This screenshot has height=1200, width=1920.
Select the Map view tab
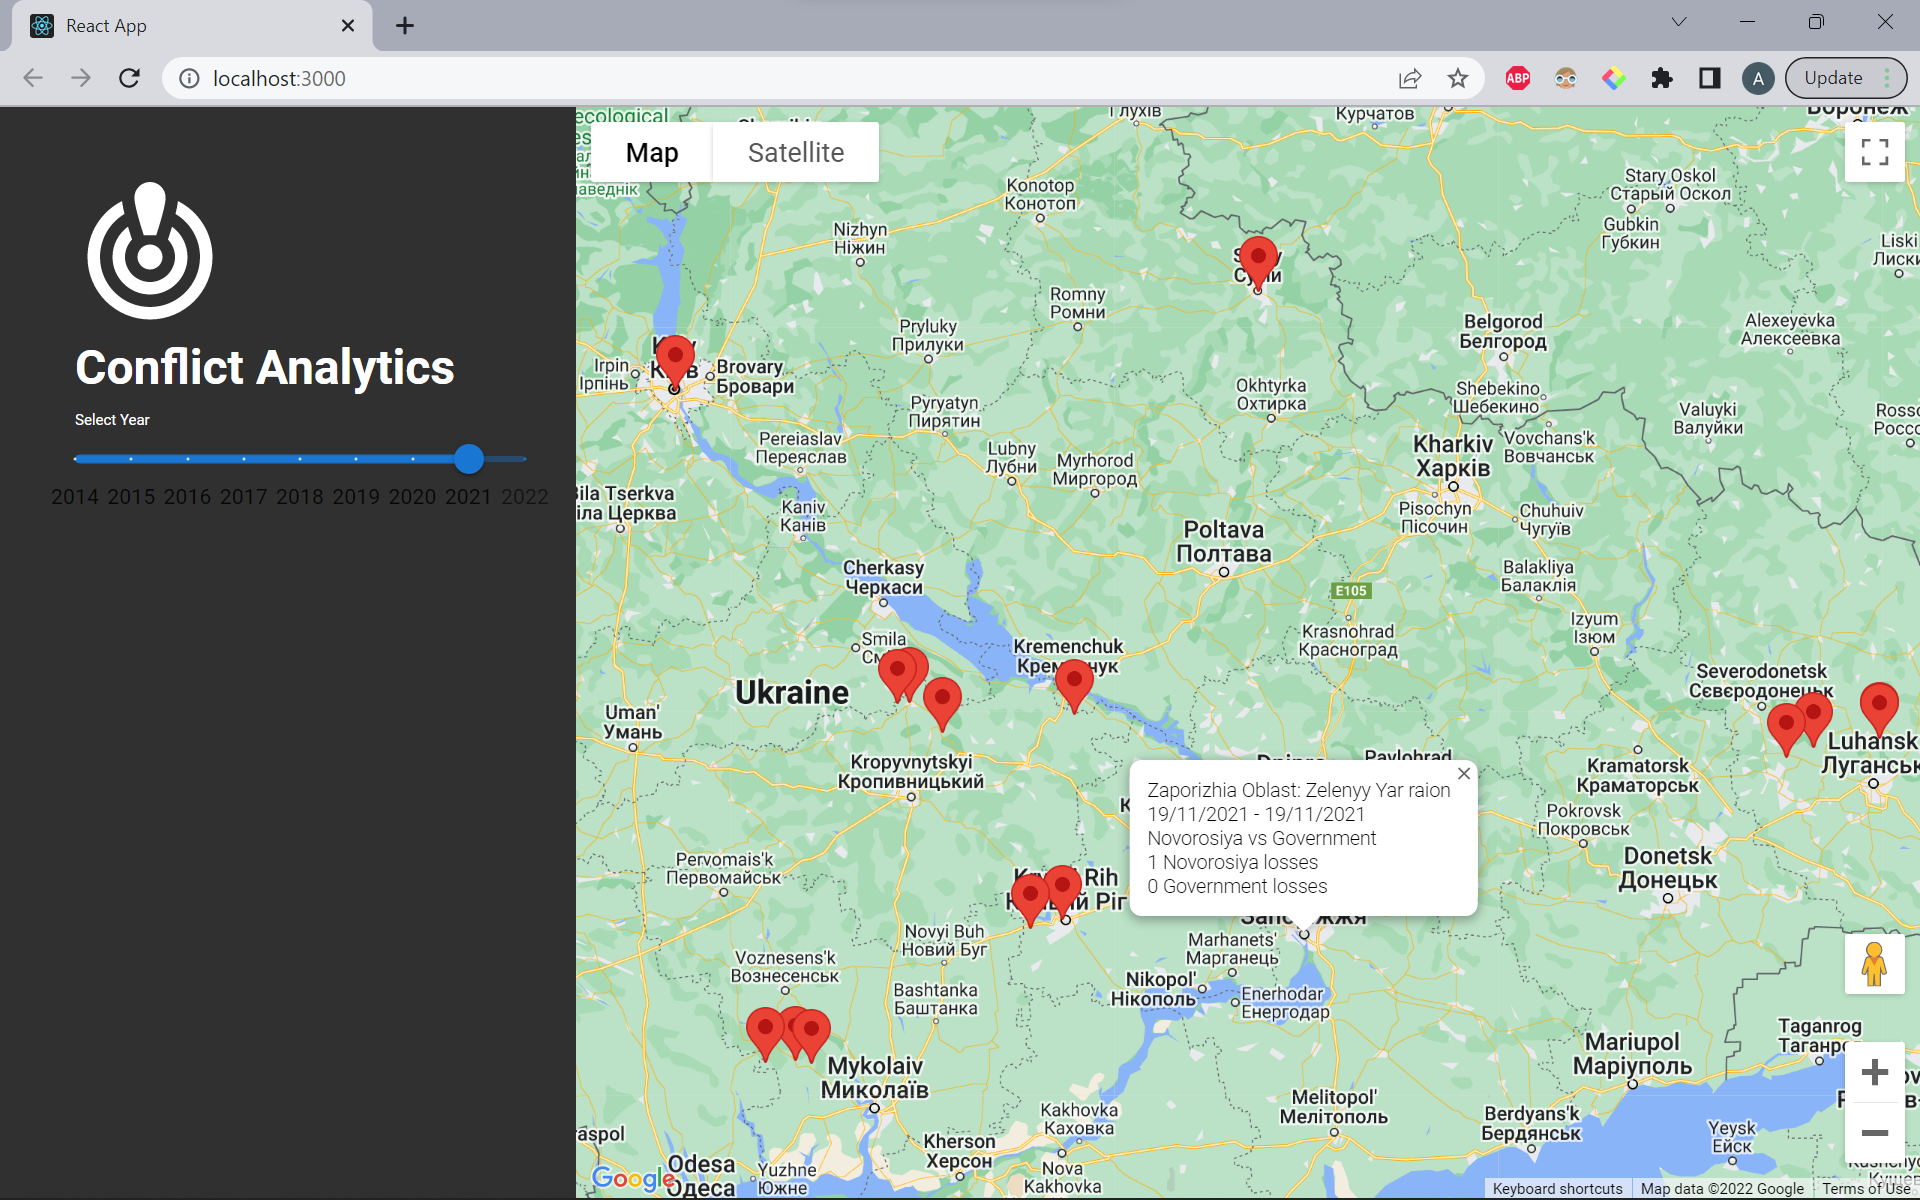pyautogui.click(x=652, y=152)
